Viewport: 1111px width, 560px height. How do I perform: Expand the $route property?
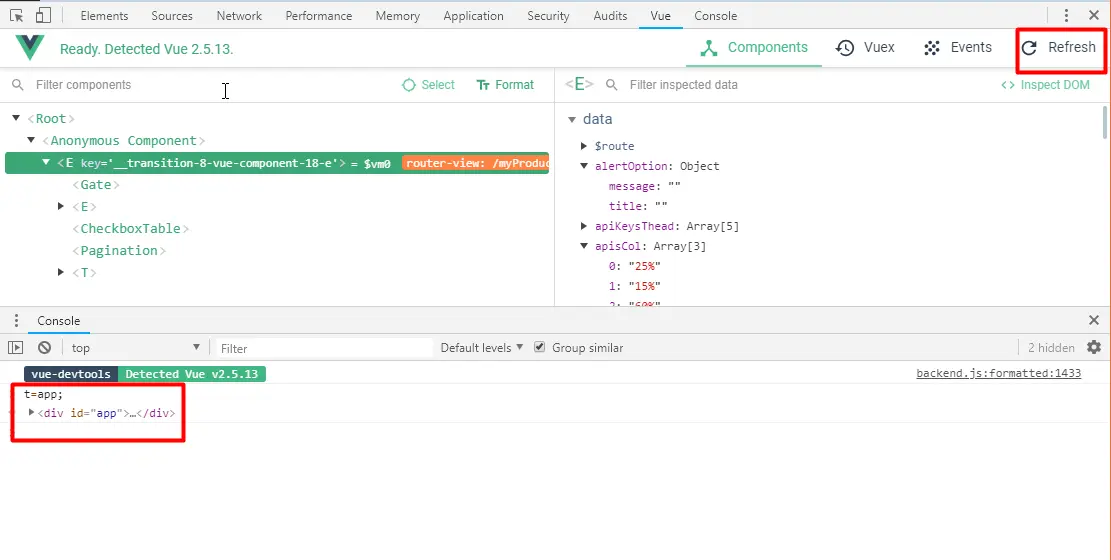584,146
